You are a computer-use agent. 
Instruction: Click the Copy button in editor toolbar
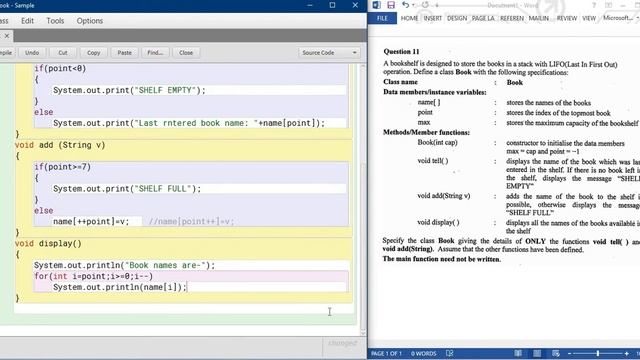(x=93, y=53)
